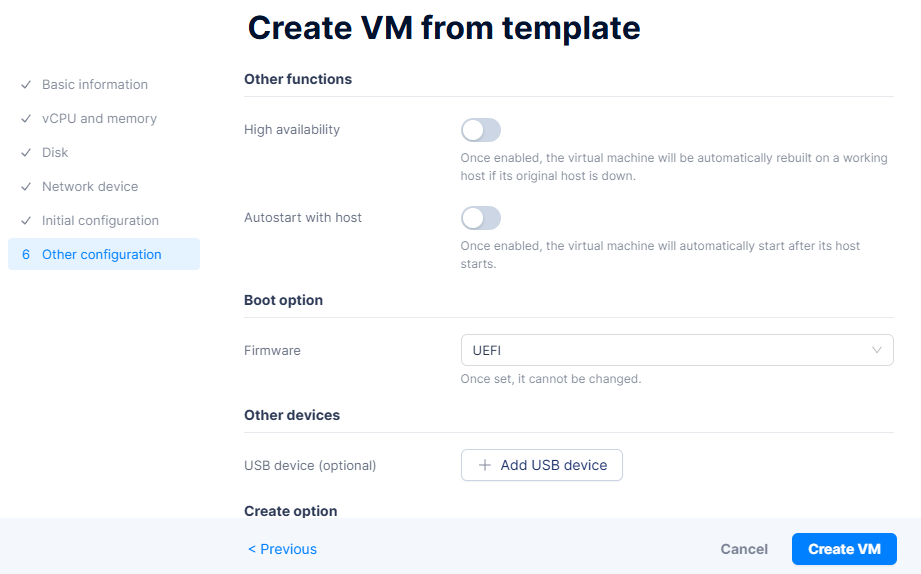Open the vCPU and memory step
Viewport: 921px width, 574px height.
pyautogui.click(x=99, y=119)
